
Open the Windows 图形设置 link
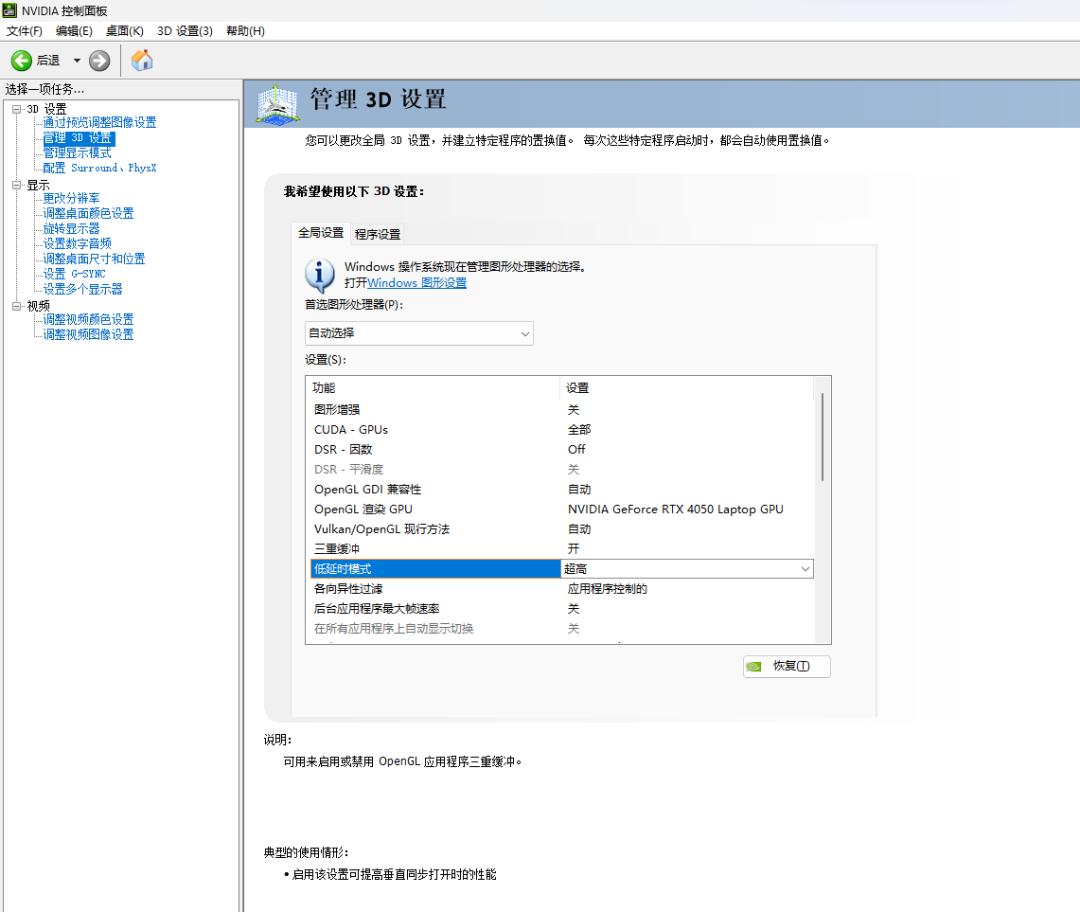[417, 283]
